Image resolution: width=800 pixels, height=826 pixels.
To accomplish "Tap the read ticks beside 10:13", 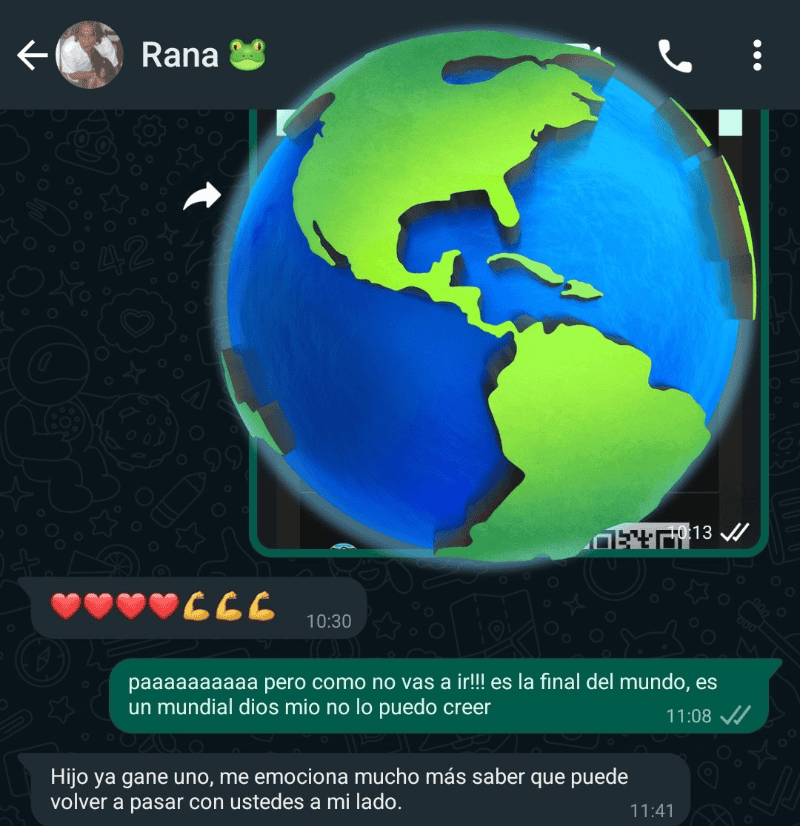I will (735, 533).
